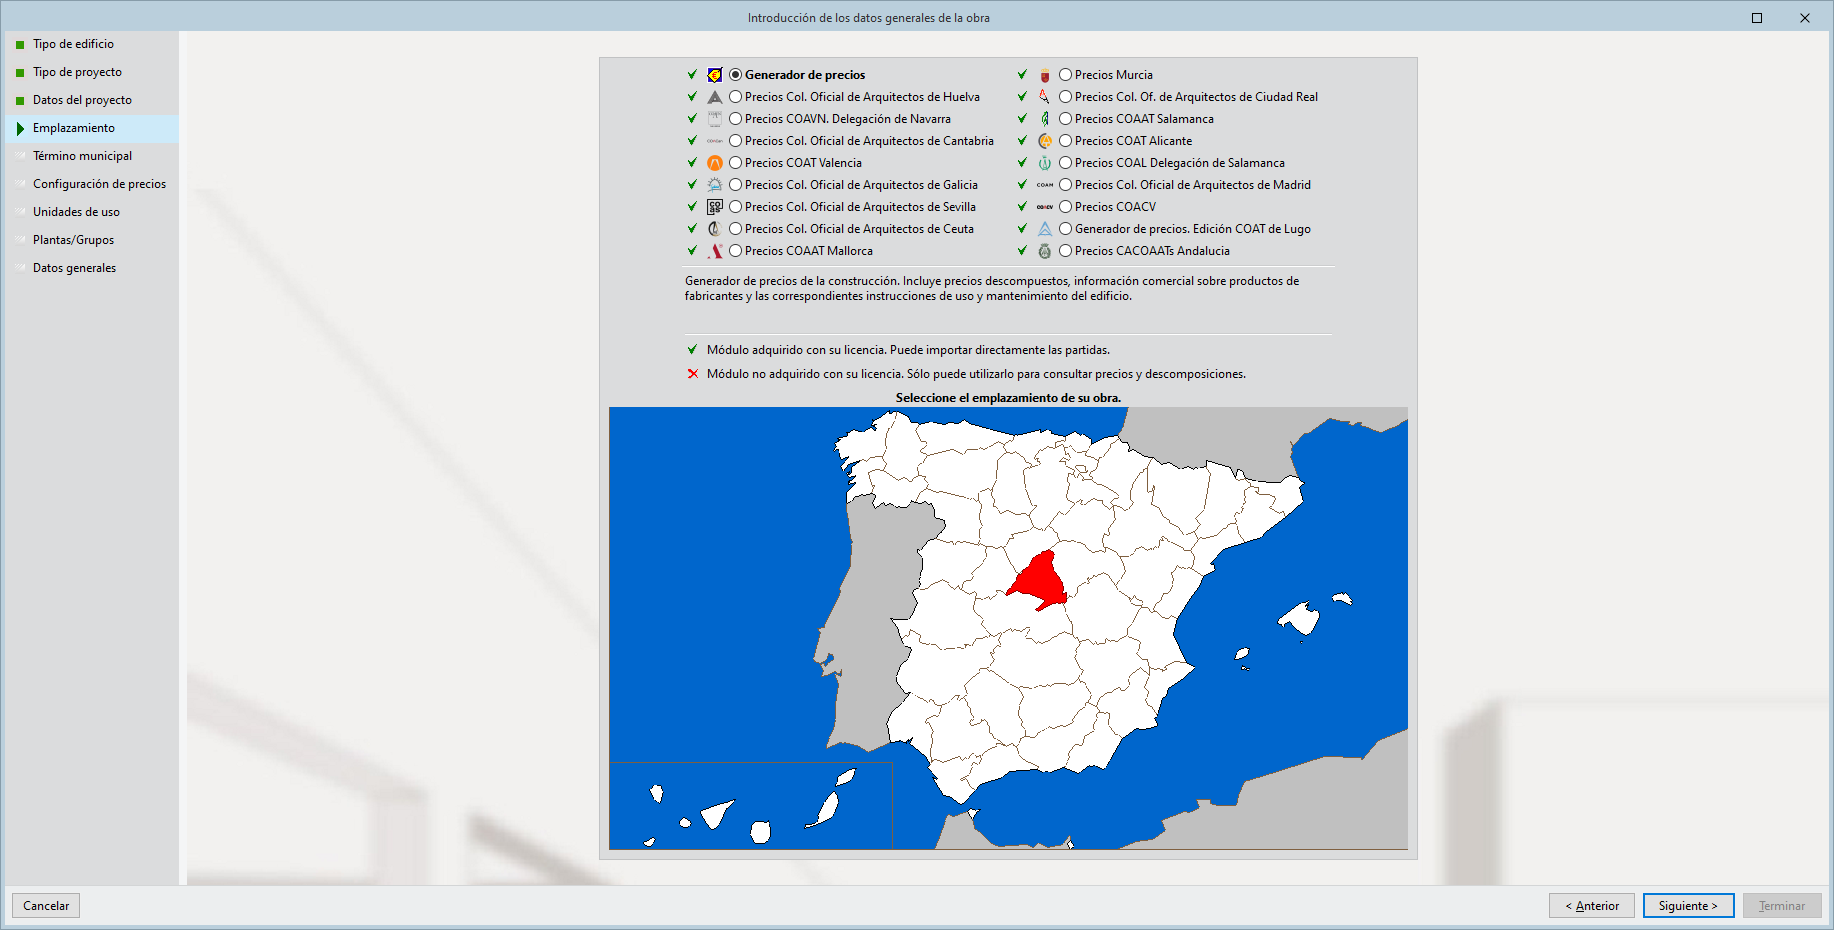Image resolution: width=1834 pixels, height=930 pixels.
Task: Continue with the Siguiente button
Action: click(x=1688, y=906)
